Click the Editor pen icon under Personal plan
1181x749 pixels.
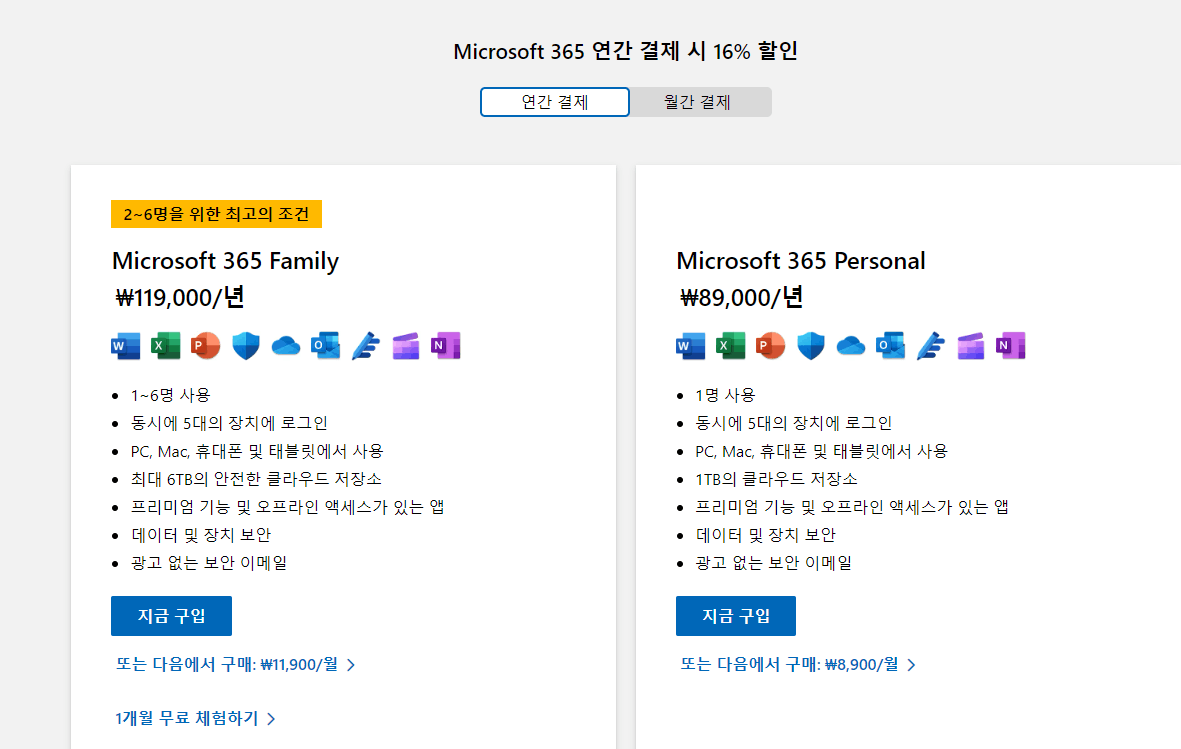pyautogui.click(x=930, y=346)
